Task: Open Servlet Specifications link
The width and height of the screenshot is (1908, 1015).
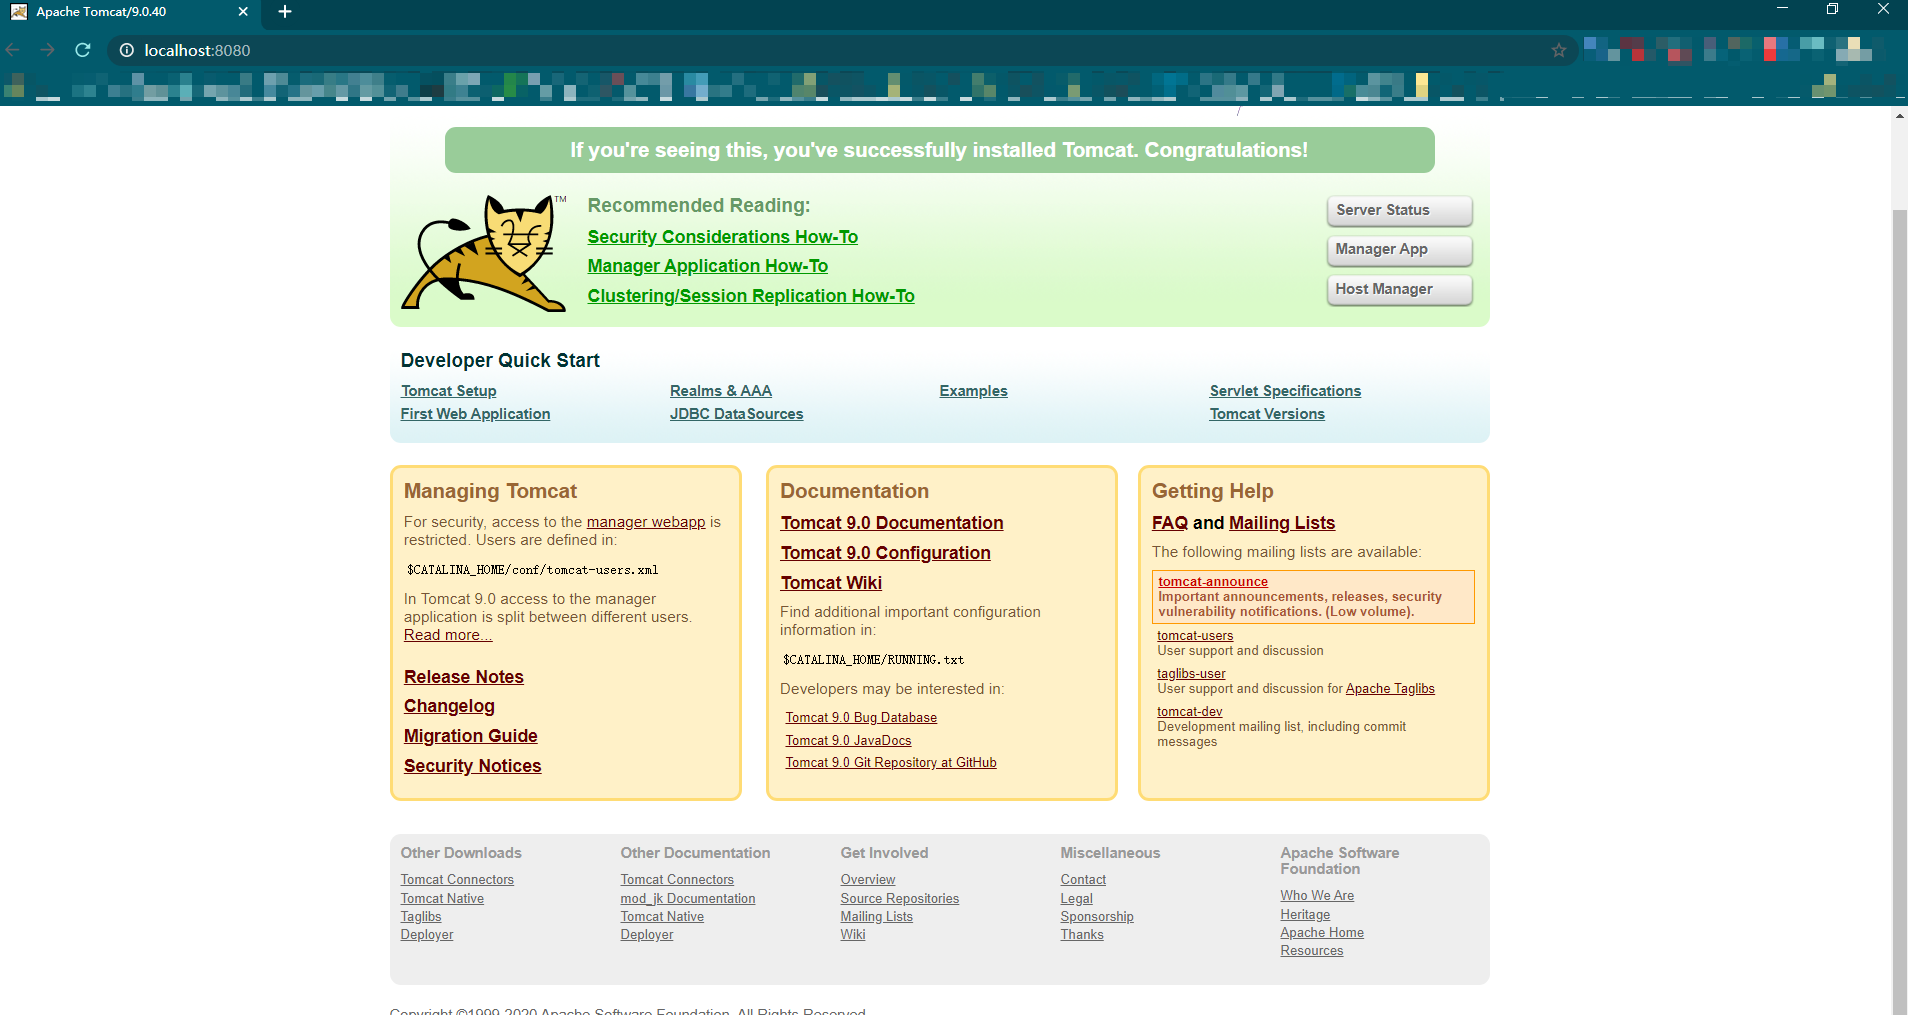Action: 1285,391
